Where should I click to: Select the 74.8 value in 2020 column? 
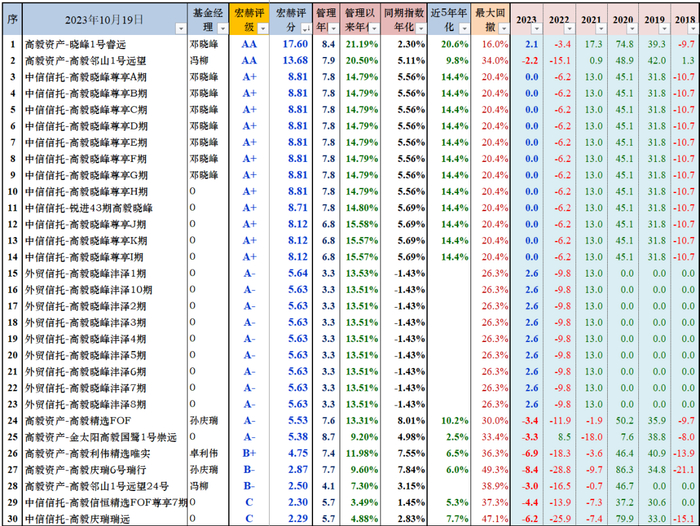pos(623,45)
